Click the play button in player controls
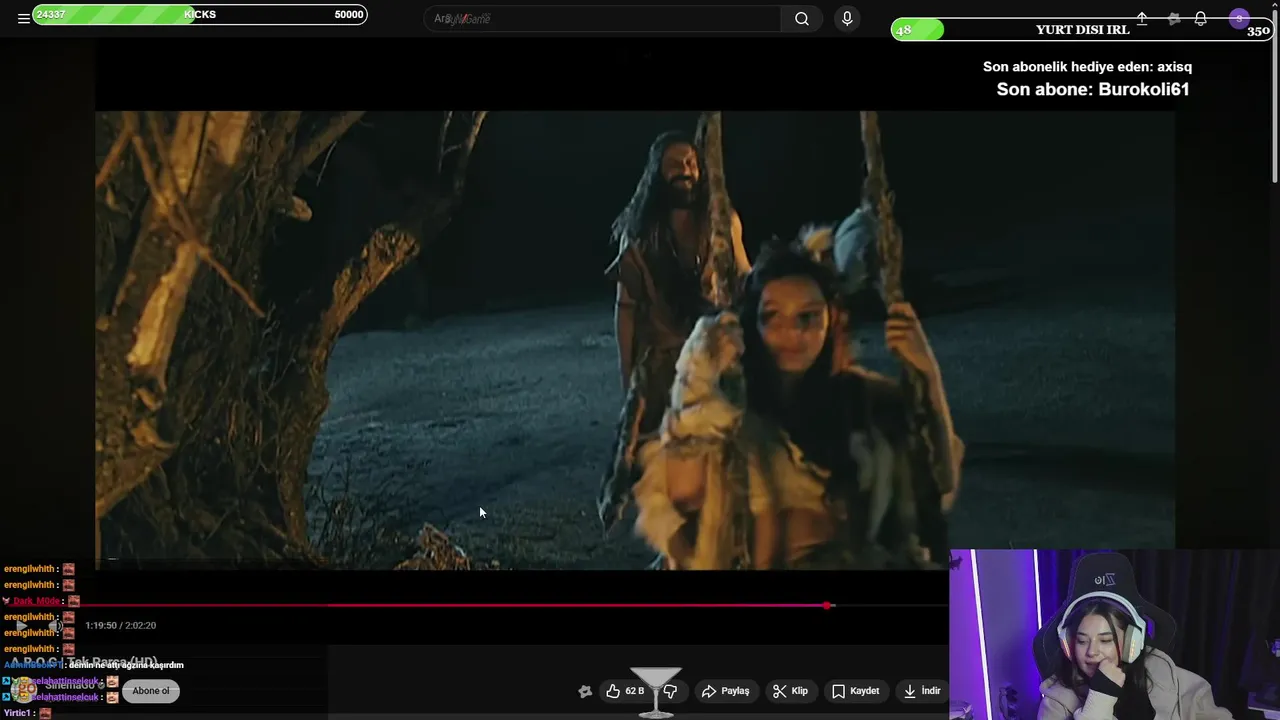Screen dimensions: 1280x720 (21, 626)
